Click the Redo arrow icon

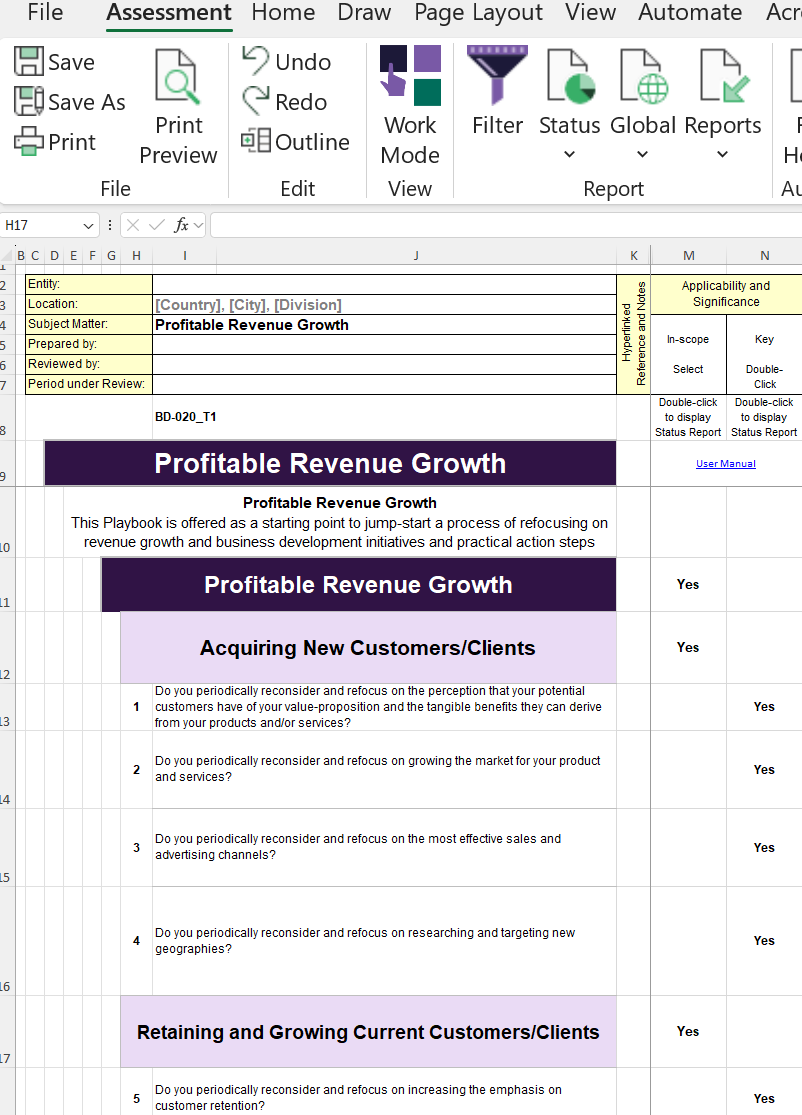256,101
